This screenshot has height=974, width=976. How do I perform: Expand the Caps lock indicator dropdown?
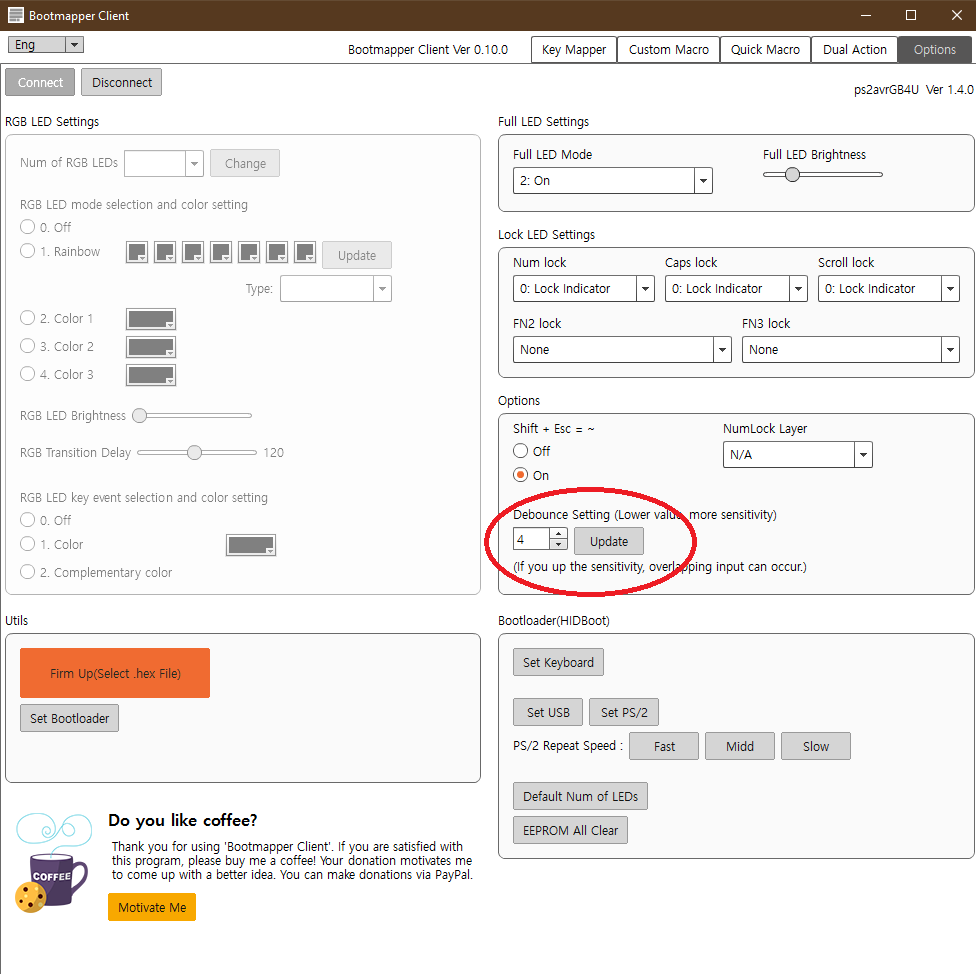(736, 289)
